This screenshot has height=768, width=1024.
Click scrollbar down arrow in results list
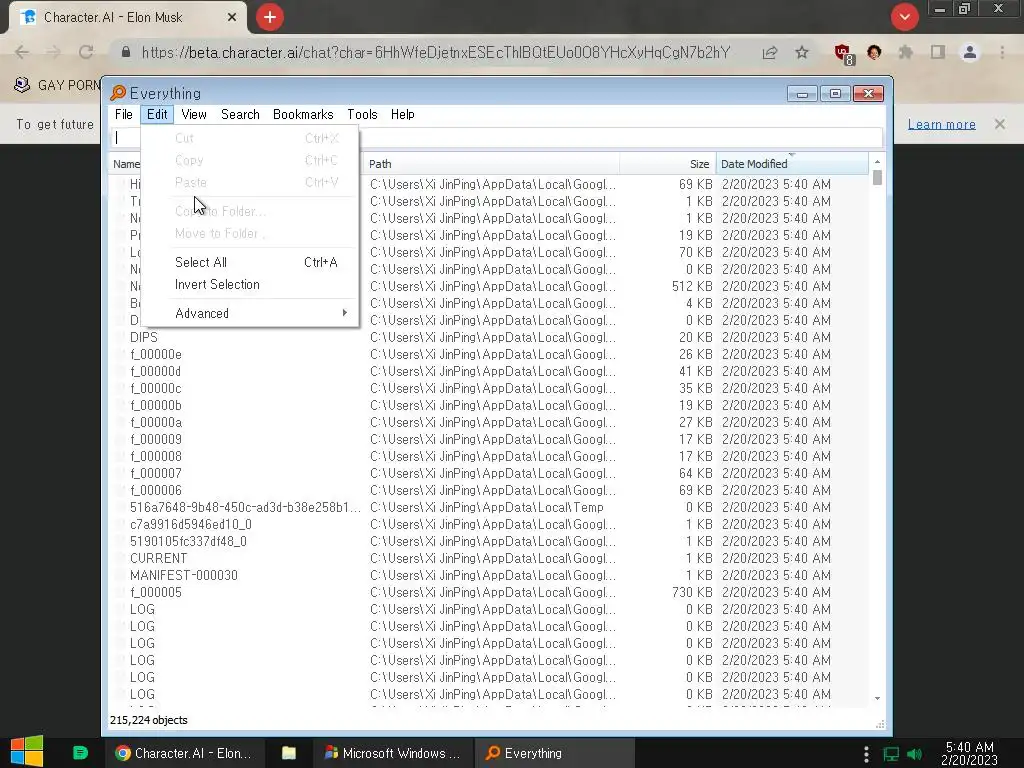[x=877, y=698]
